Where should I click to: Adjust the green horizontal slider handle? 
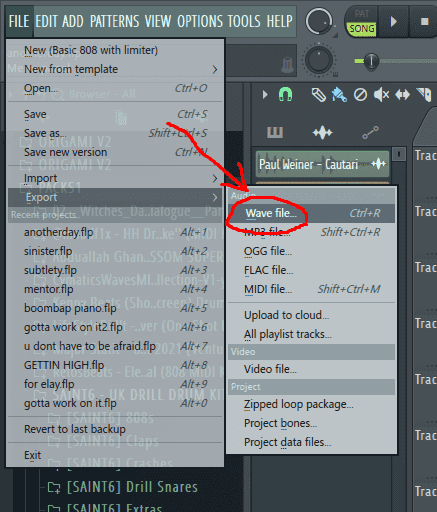pyautogui.click(x=370, y=61)
